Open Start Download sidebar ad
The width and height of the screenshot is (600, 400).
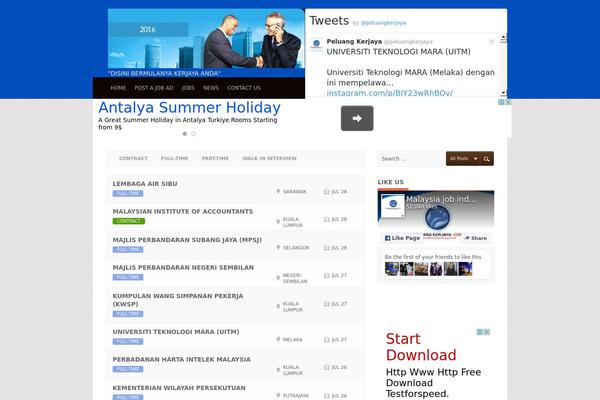coord(421,347)
